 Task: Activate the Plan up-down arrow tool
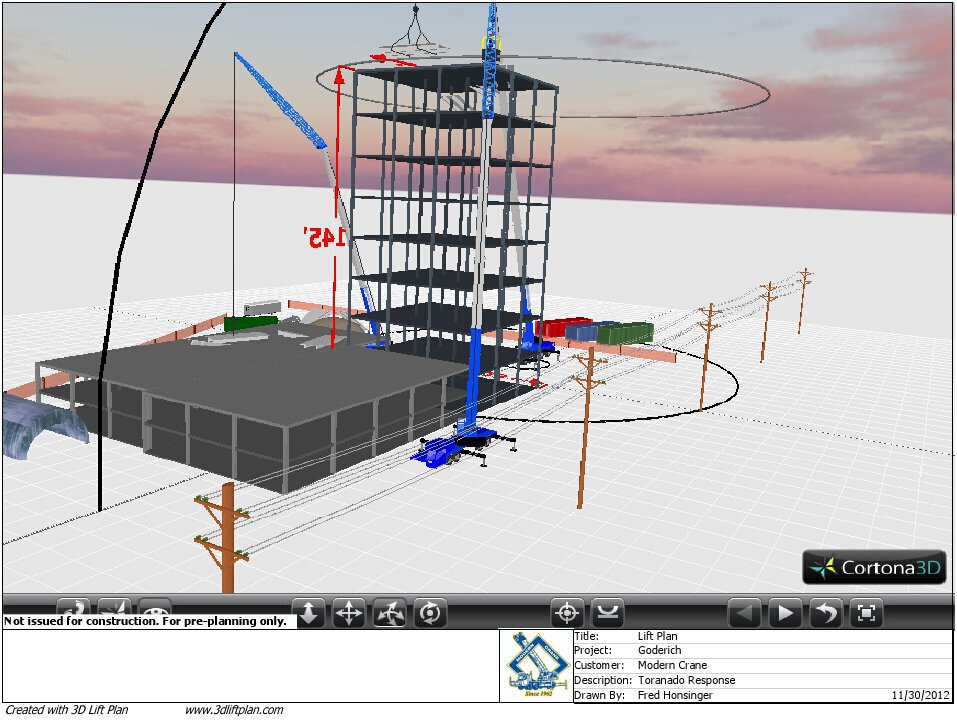click(309, 612)
